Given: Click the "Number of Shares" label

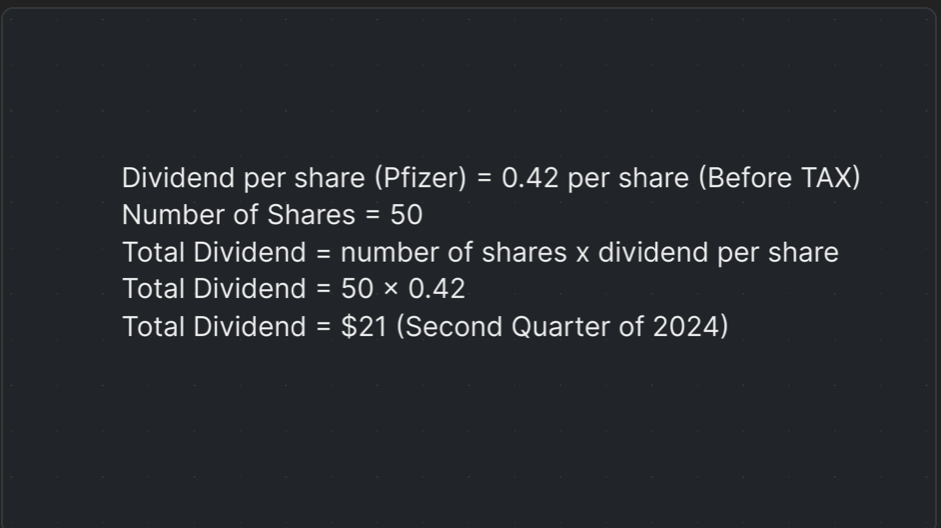Looking at the screenshot, I should tap(238, 215).
